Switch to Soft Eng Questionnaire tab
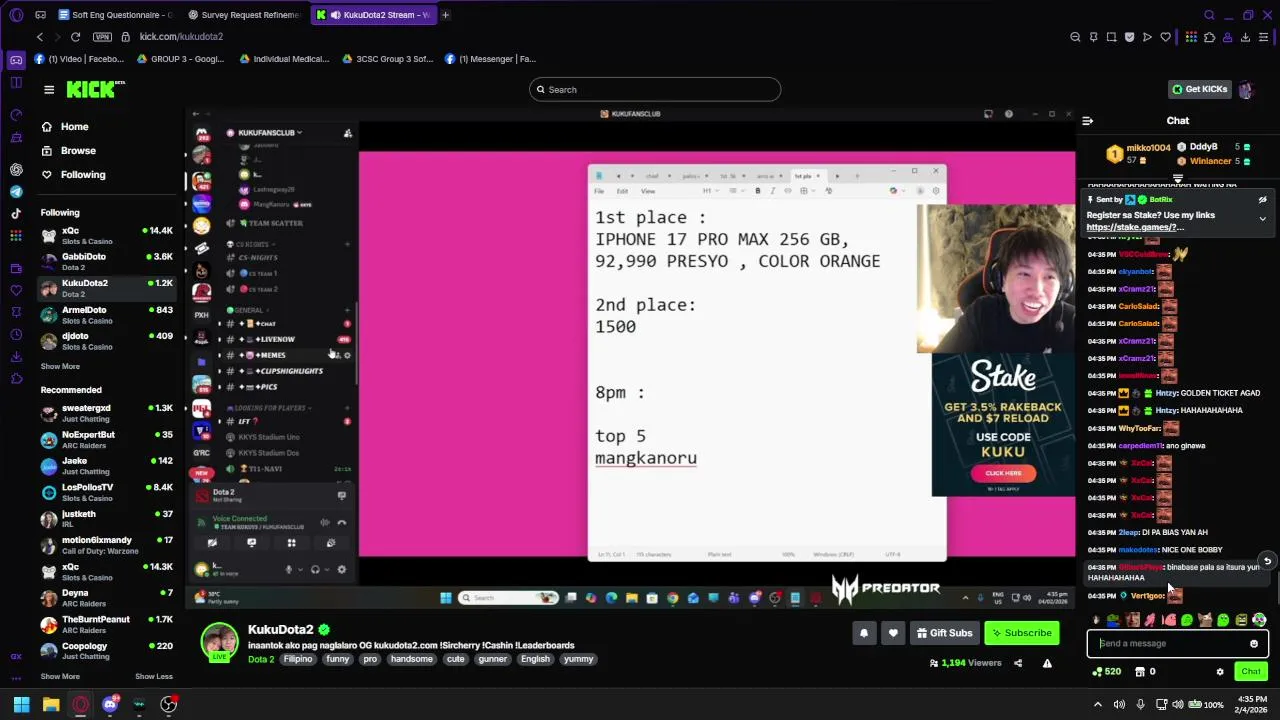 (115, 15)
